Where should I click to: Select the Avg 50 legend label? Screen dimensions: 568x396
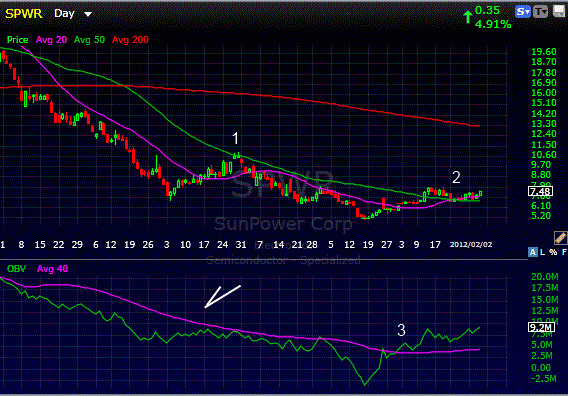[89, 40]
